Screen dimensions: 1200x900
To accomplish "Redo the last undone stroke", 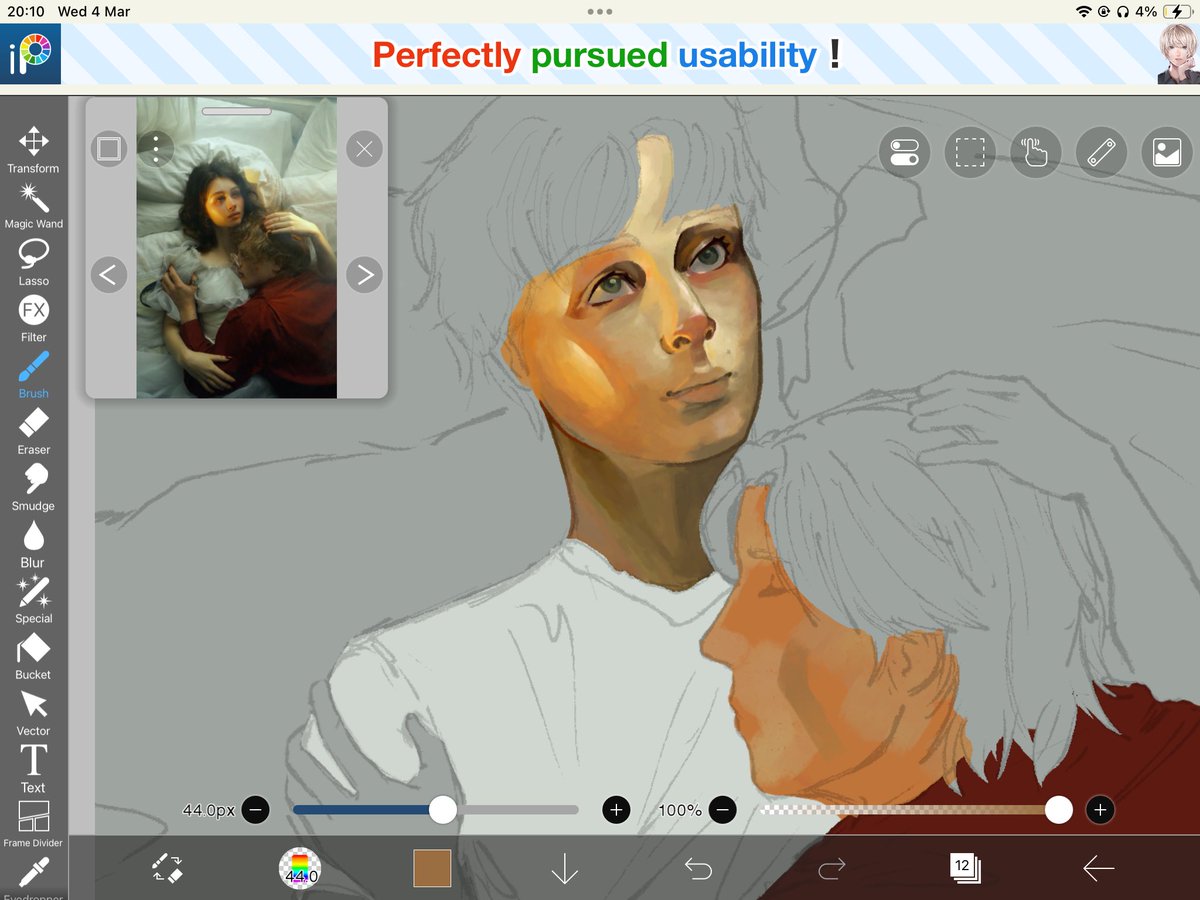I will click(x=831, y=869).
